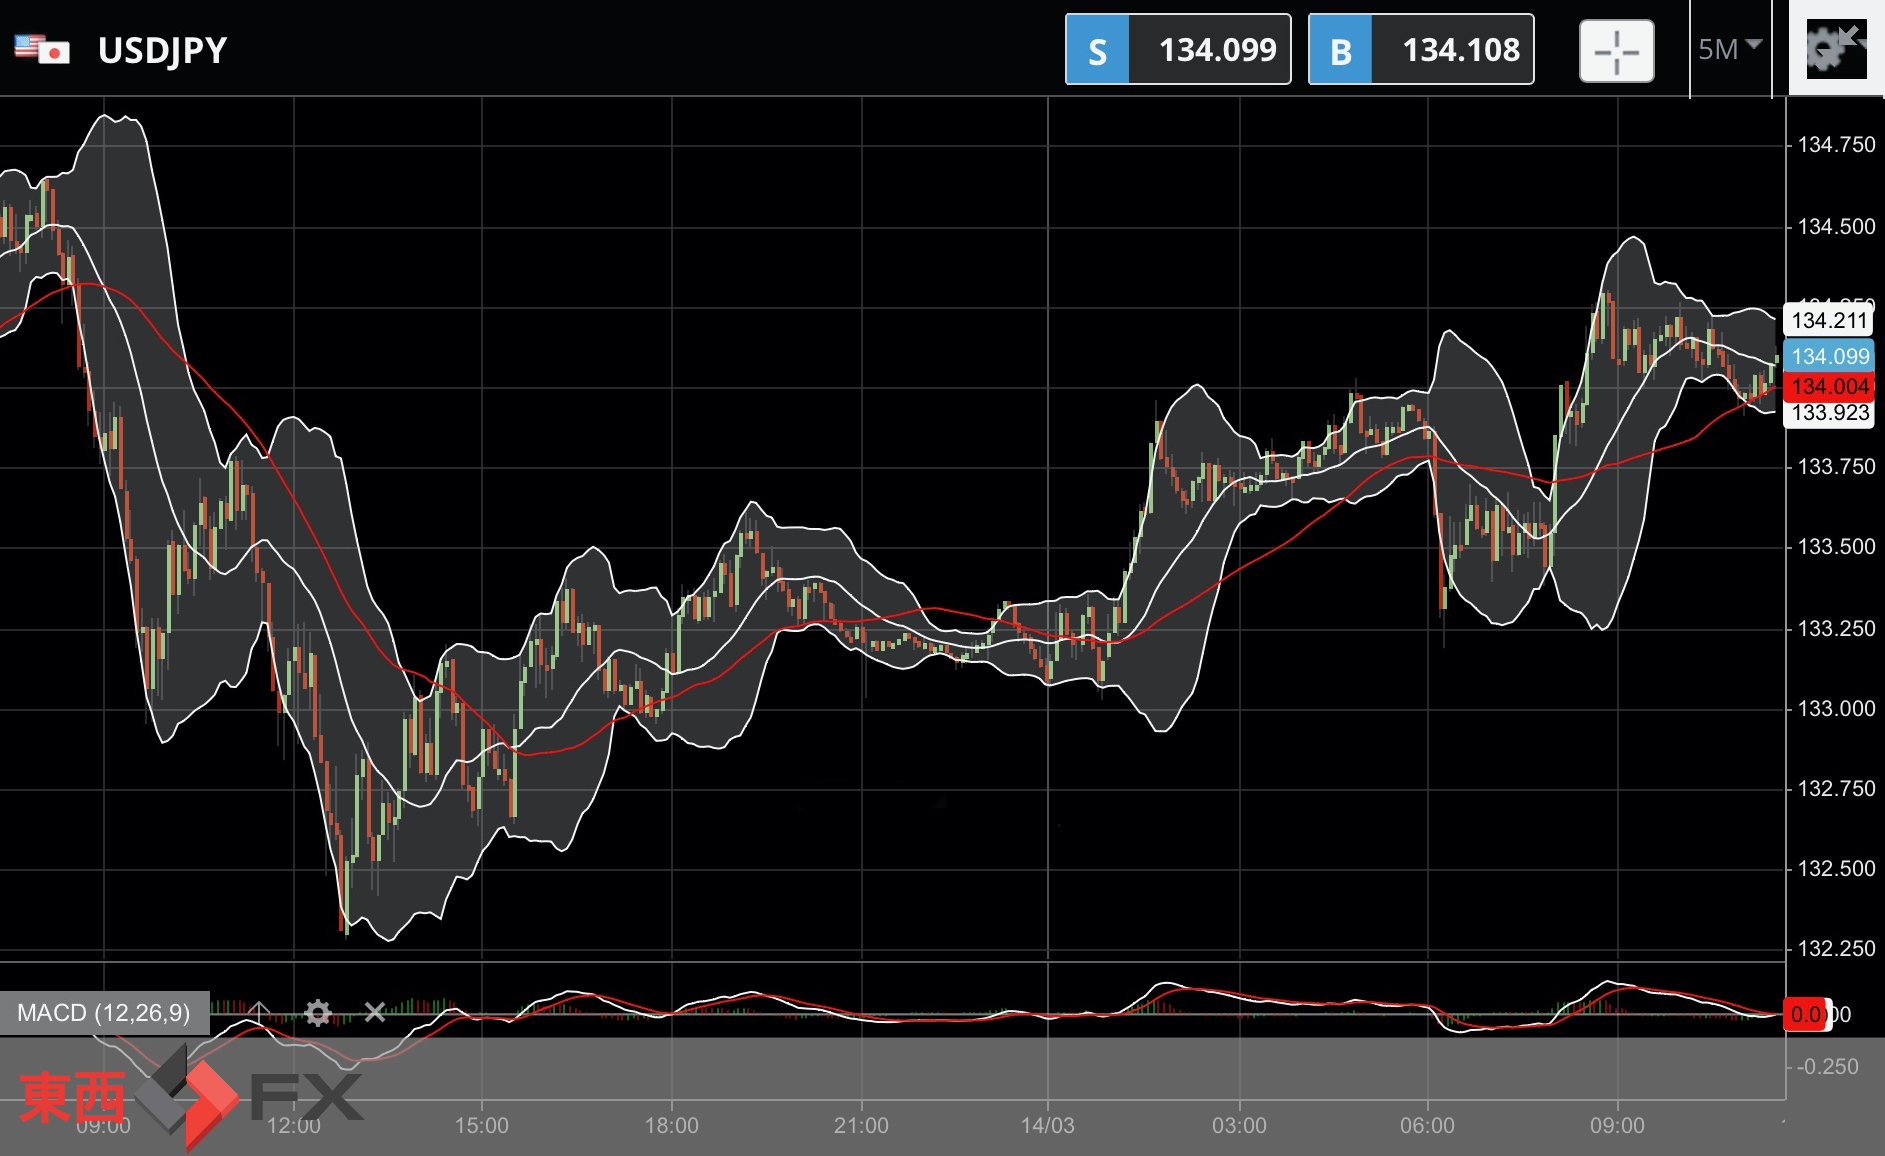Click the 東西FX logo watermark

click(190, 1097)
